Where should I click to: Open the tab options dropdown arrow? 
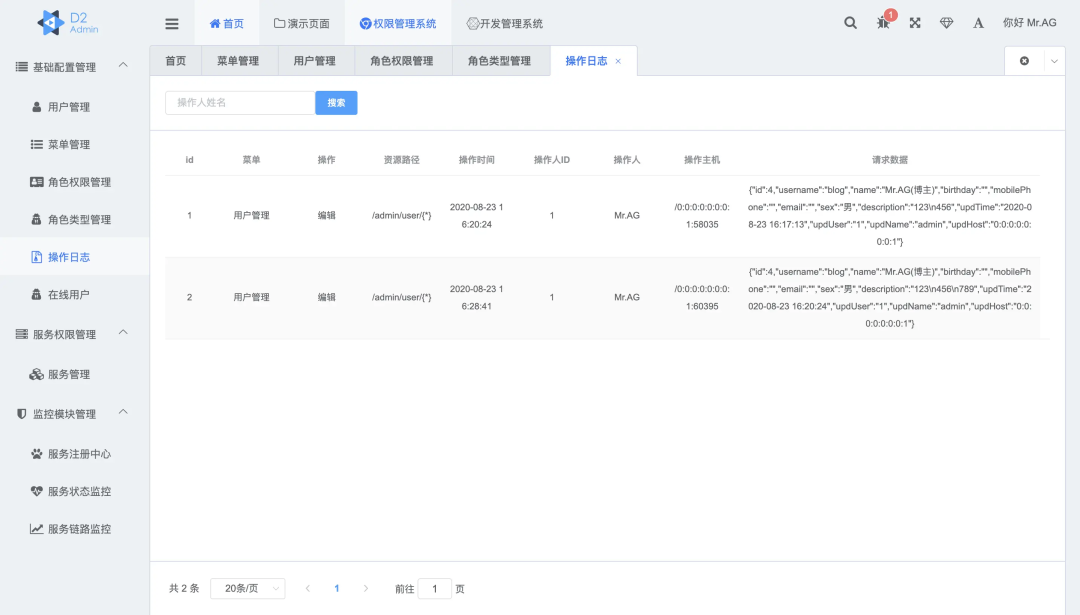tap(1055, 61)
